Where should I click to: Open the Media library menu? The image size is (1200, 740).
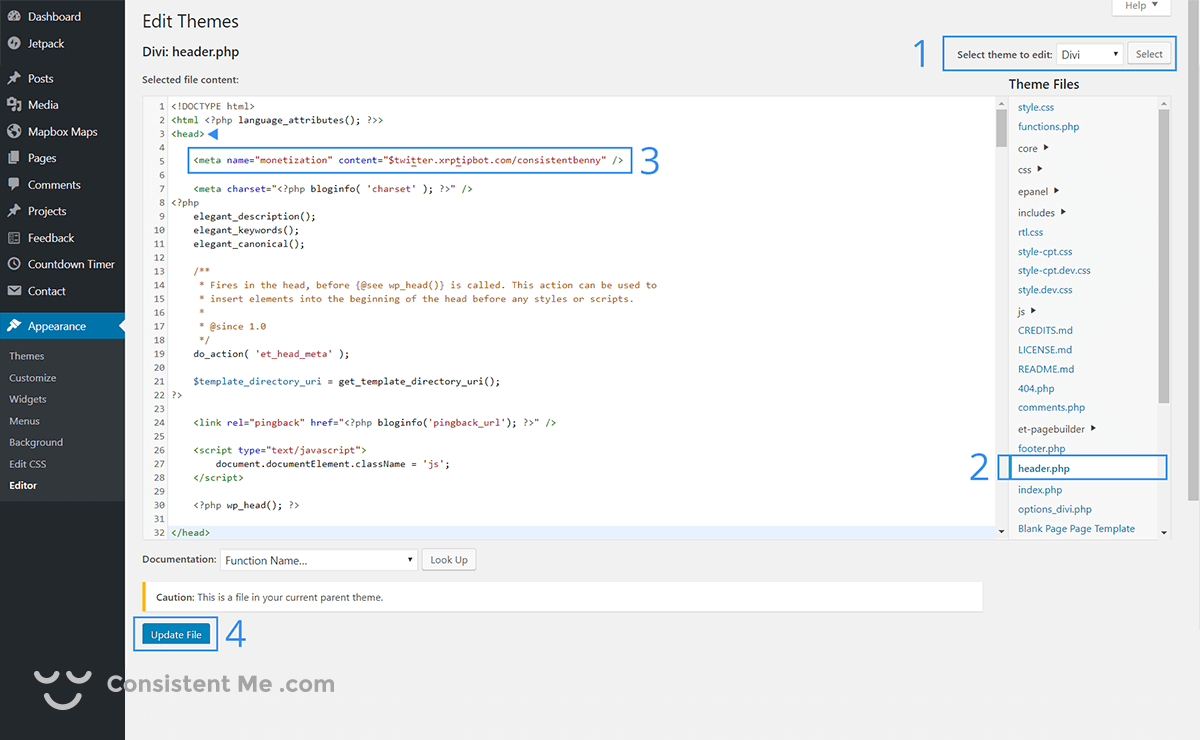click(x=43, y=104)
